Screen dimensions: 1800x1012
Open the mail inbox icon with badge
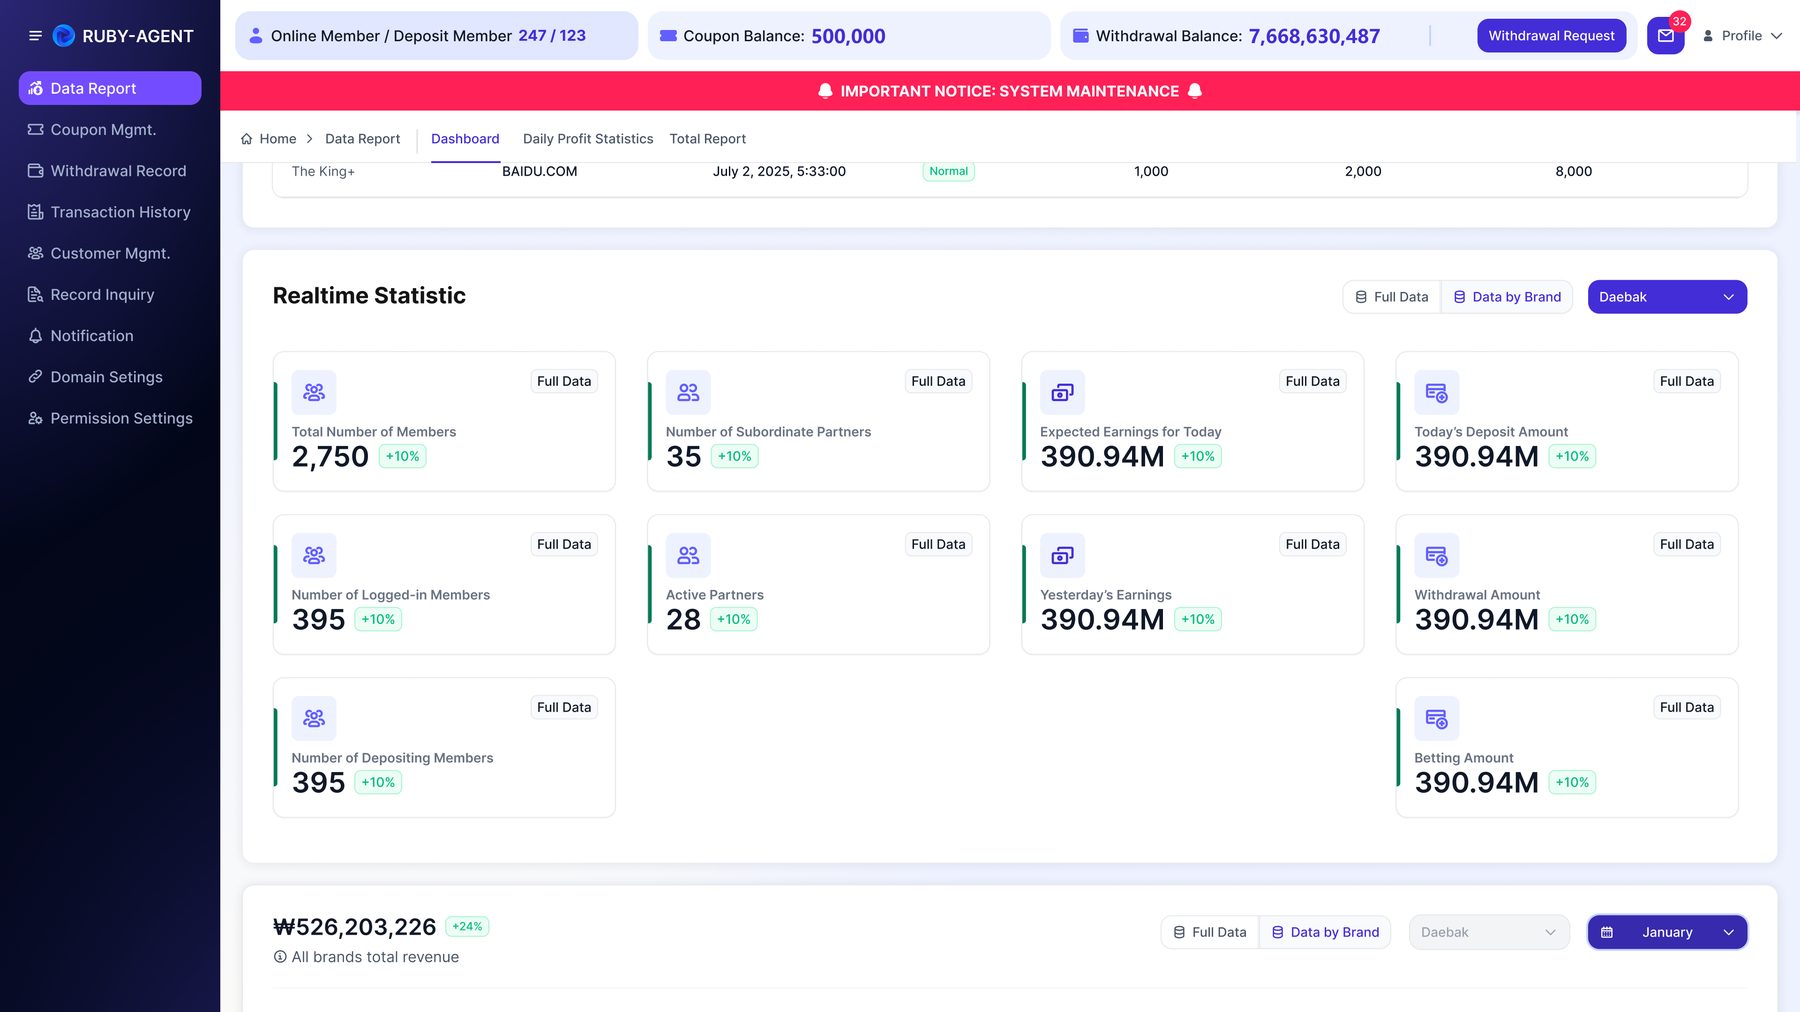1666,36
